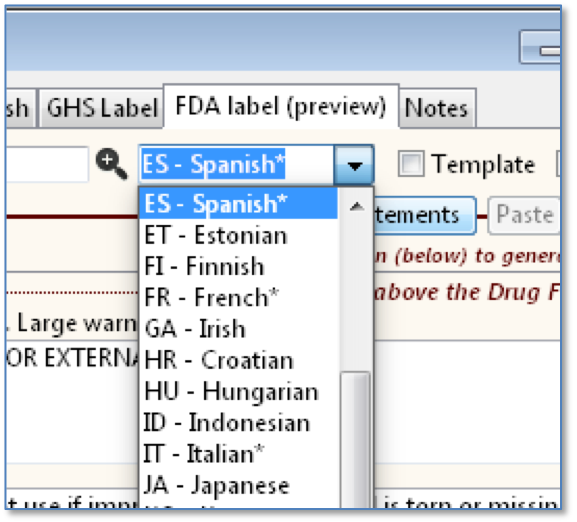Select the FDA label (preview) tab
The width and height of the screenshot is (577, 522).
pyautogui.click(x=281, y=106)
